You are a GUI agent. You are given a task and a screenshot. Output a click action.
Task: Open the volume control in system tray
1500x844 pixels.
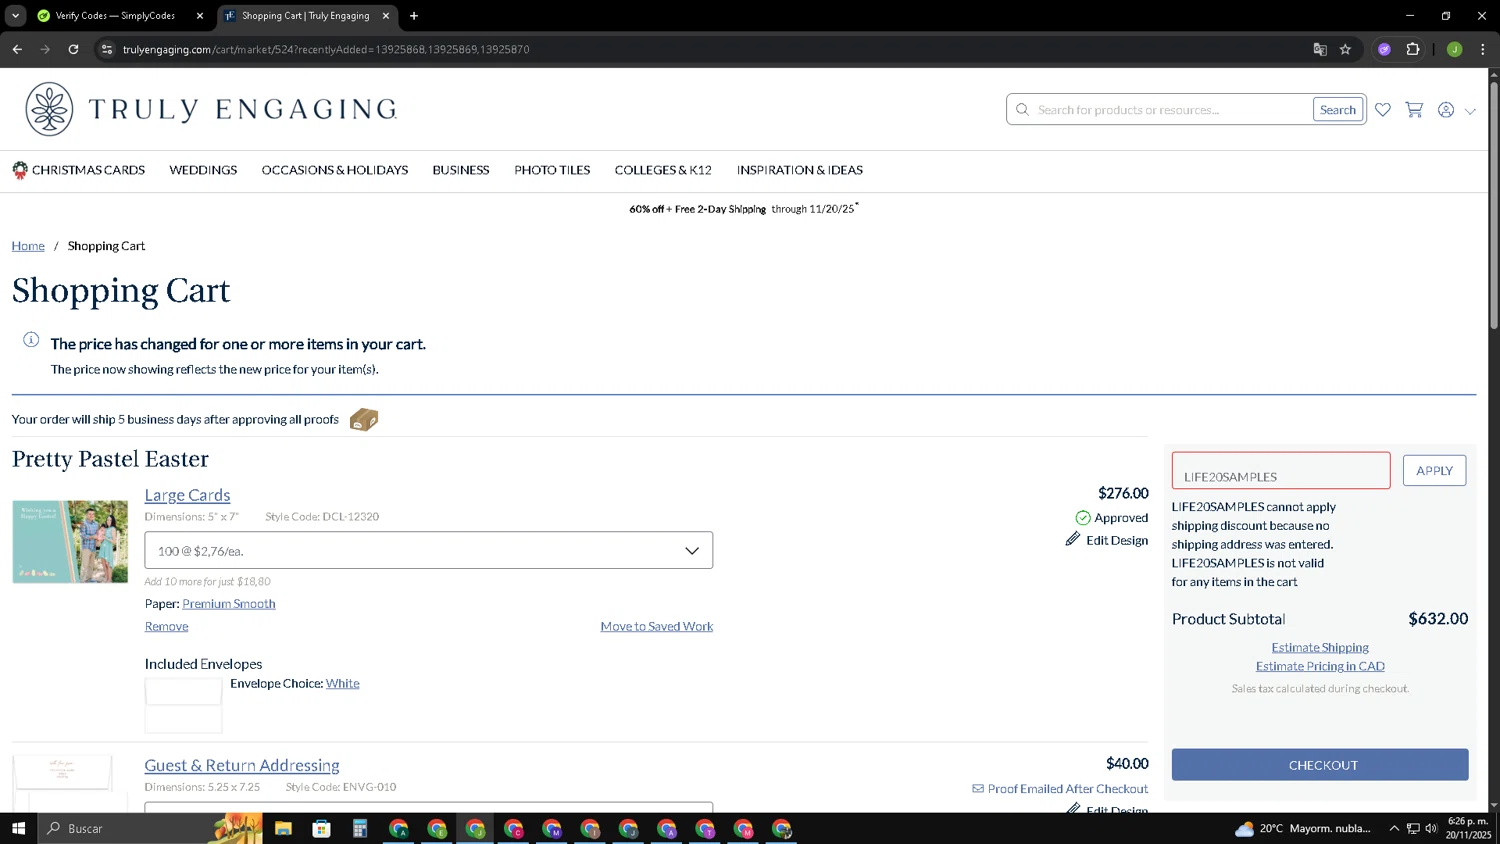point(1431,828)
